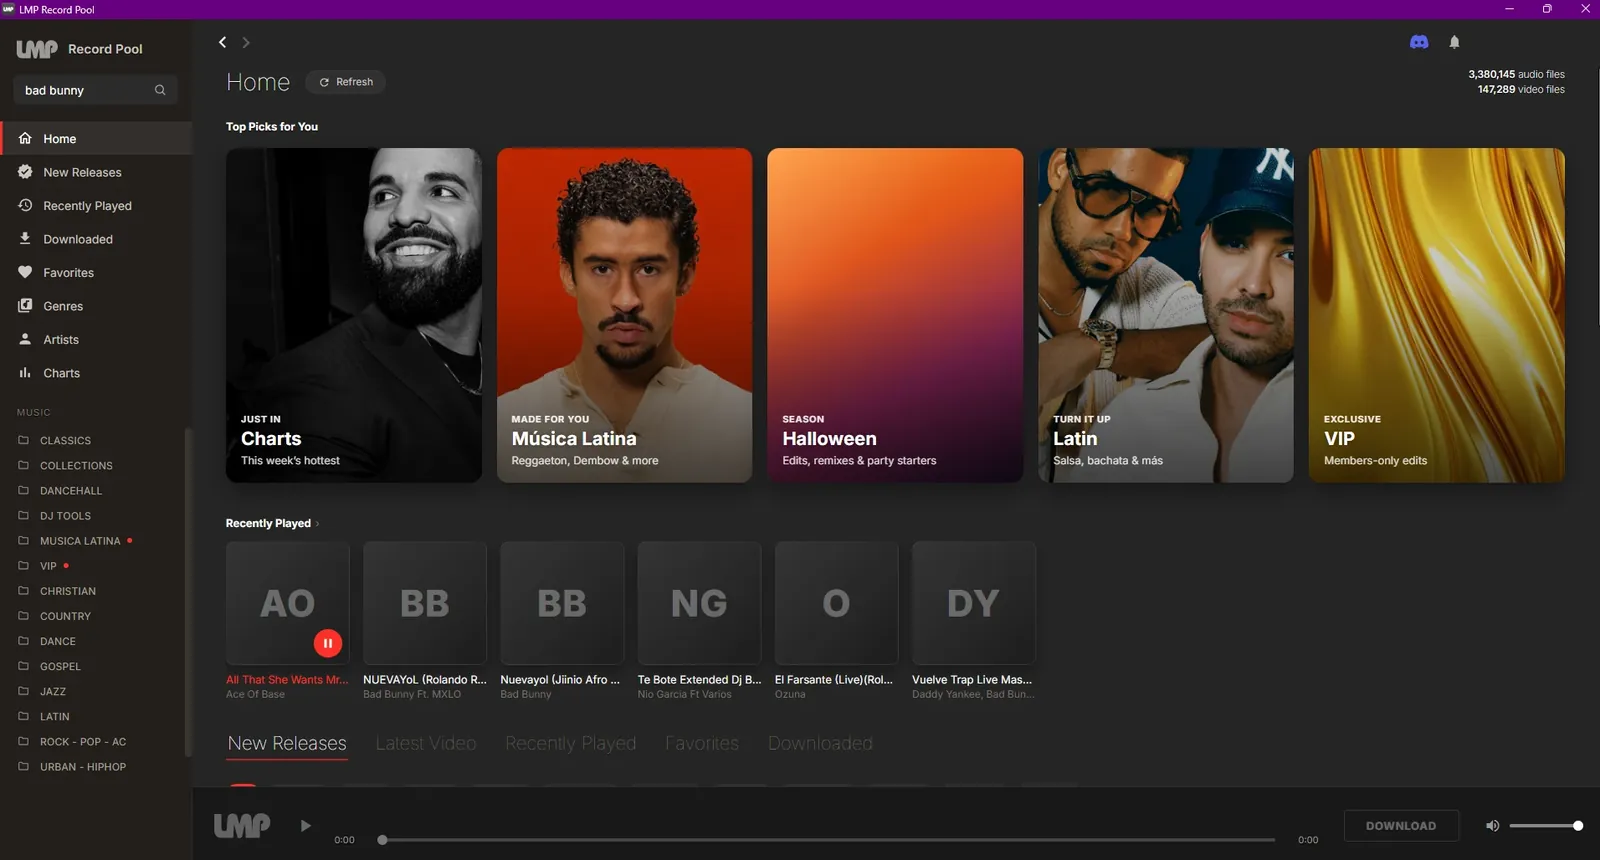
Task: Open Charts in the sidebar menu
Action: [x=96, y=373]
